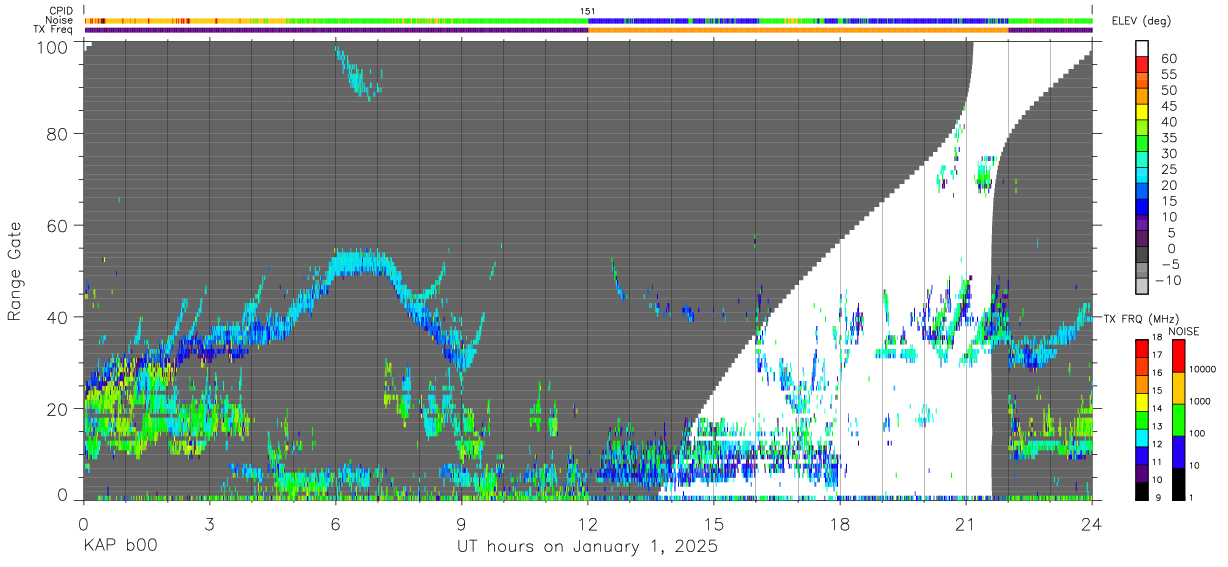Click the x-axis hour tick label '9'
The height and width of the screenshot is (567, 1228).
pos(462,523)
